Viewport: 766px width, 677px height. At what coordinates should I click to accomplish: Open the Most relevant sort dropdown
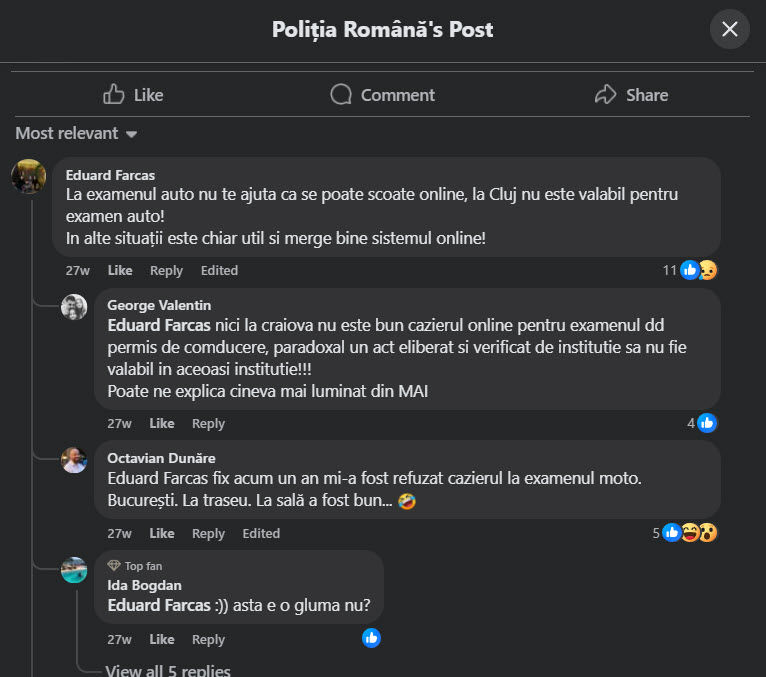click(x=77, y=133)
